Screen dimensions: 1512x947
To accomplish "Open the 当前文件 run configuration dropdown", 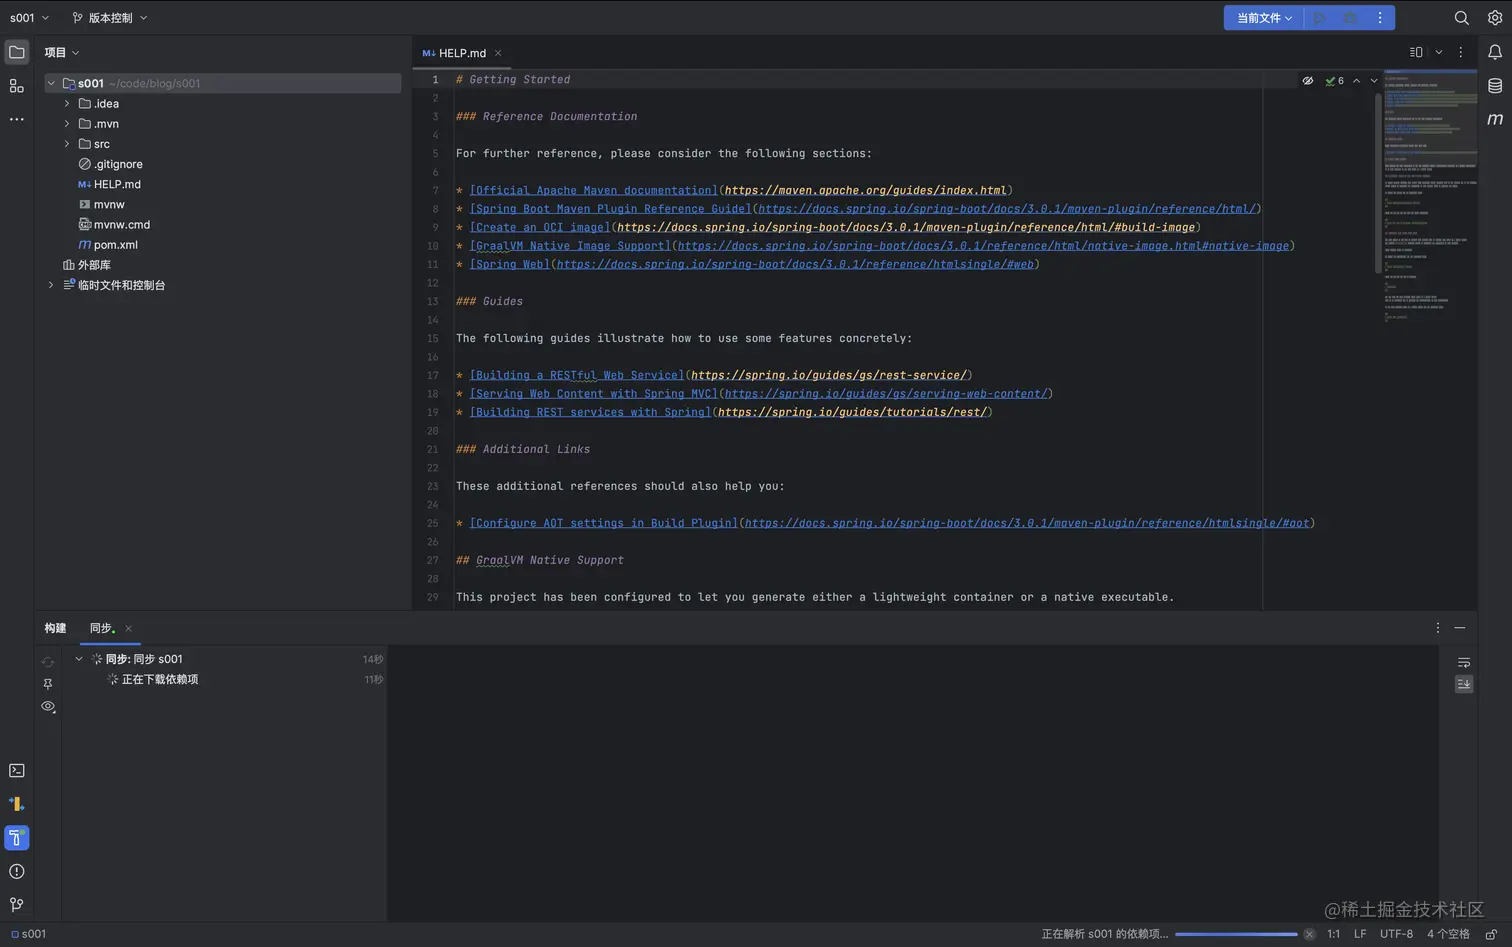I will point(1262,17).
